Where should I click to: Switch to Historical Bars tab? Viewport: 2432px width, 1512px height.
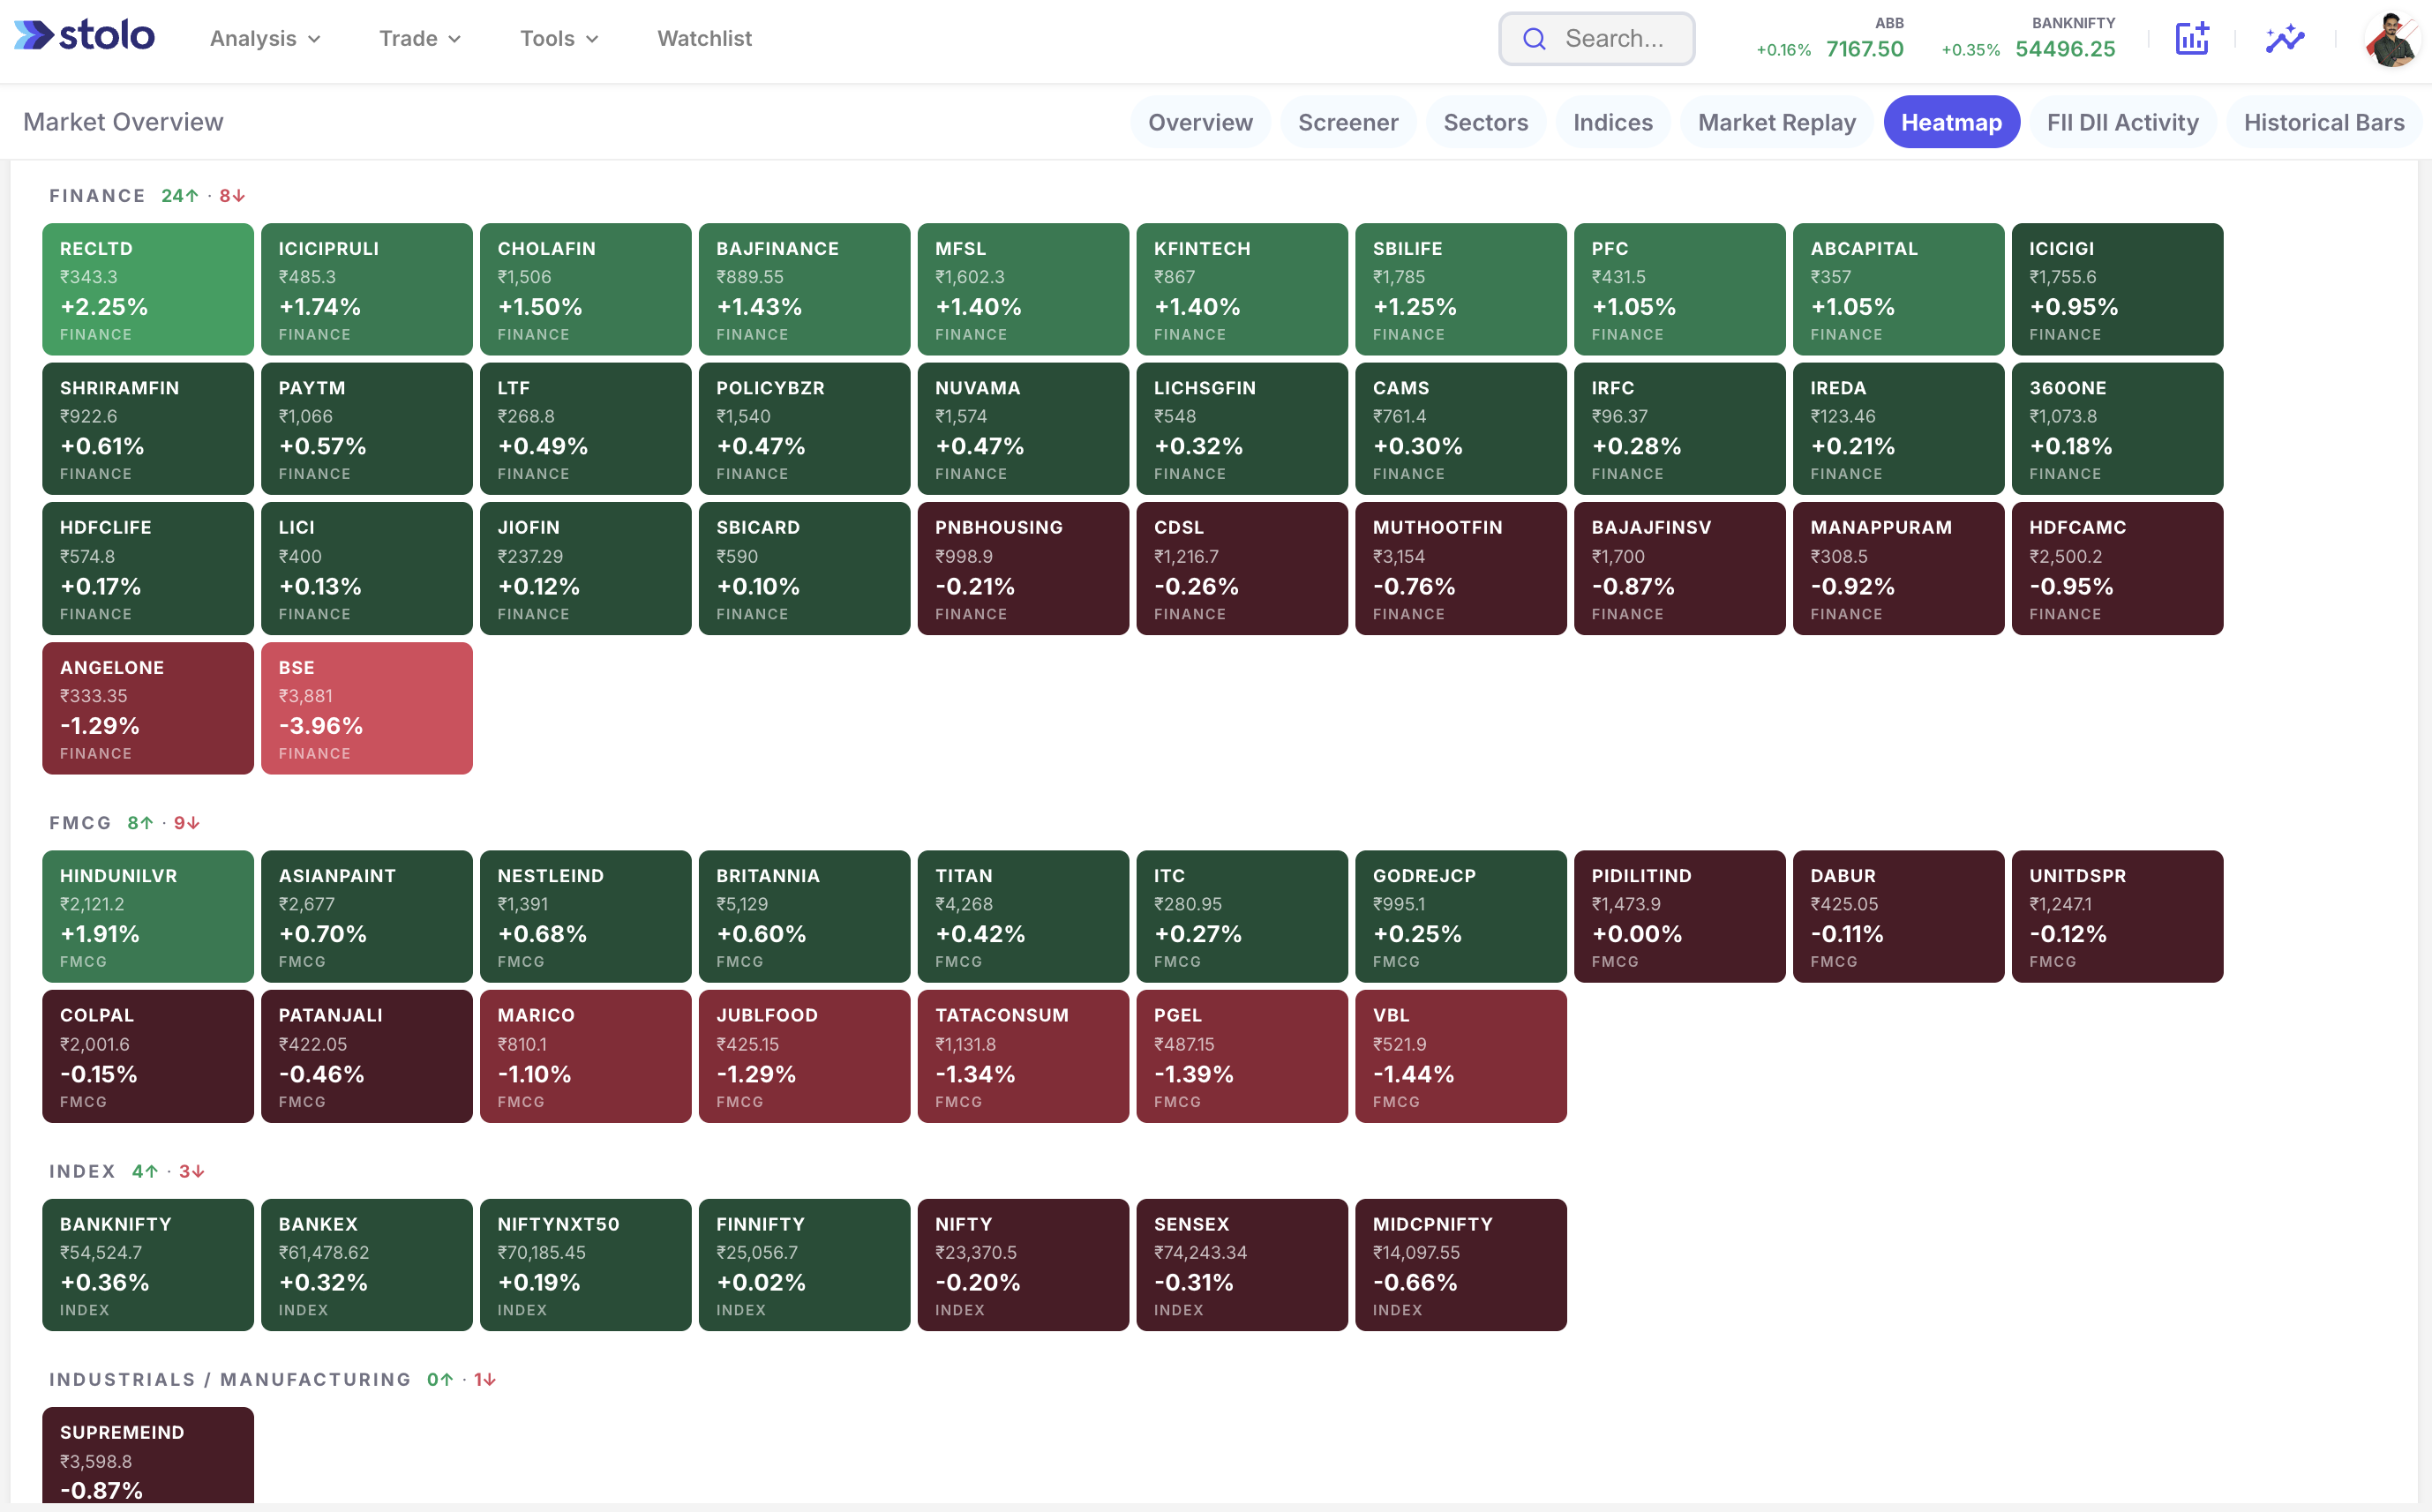click(2323, 122)
